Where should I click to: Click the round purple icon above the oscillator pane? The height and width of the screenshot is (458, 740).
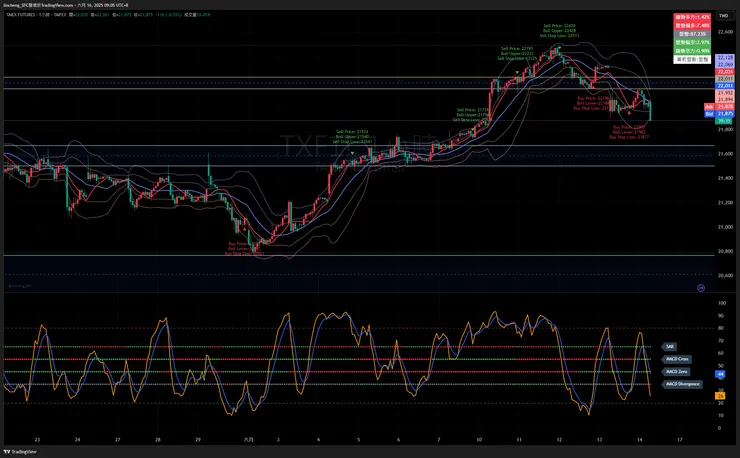click(x=701, y=288)
